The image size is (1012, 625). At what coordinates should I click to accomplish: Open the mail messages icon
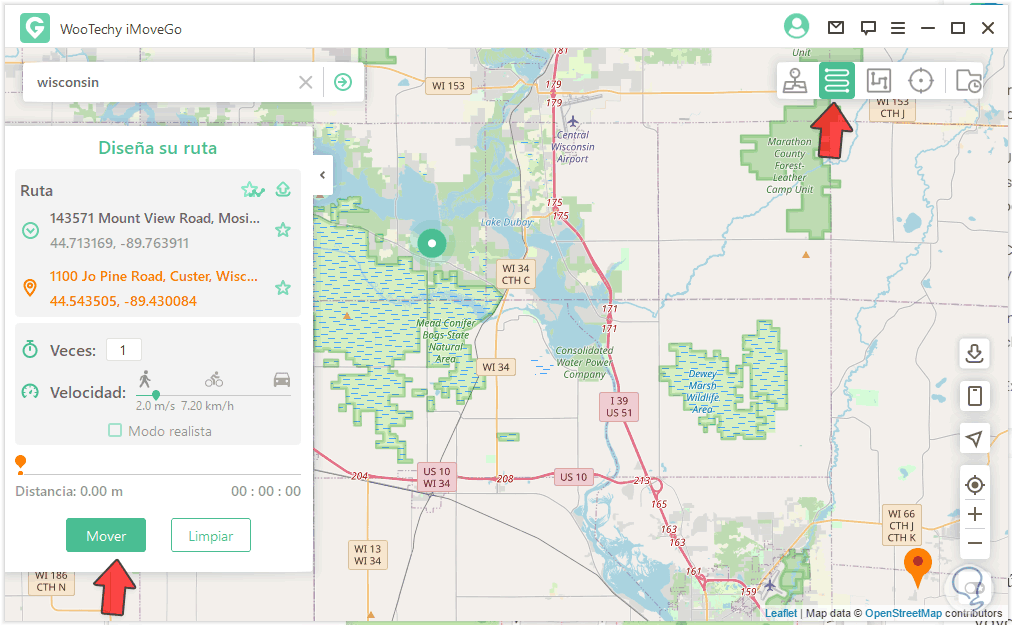(x=836, y=28)
